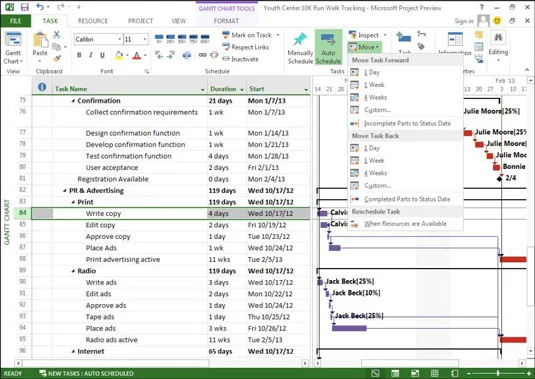The height and width of the screenshot is (379, 535).
Task: Apply Italic formatting
Action: pos(90,55)
